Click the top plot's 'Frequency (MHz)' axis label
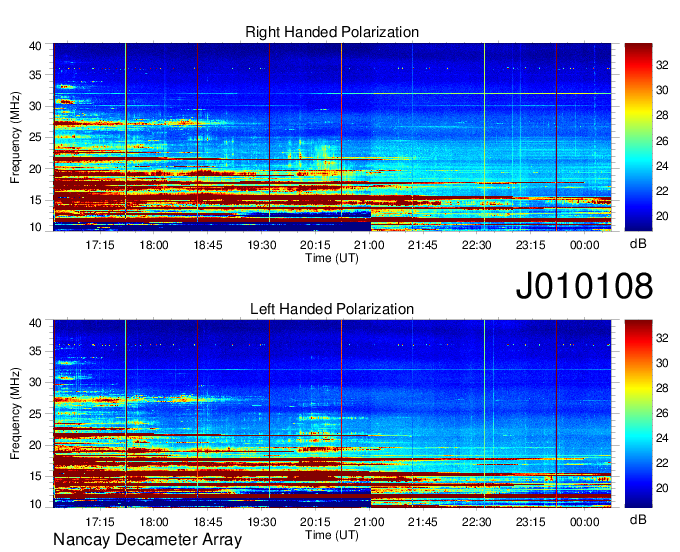The width and height of the screenshot is (680, 552). click(15, 137)
